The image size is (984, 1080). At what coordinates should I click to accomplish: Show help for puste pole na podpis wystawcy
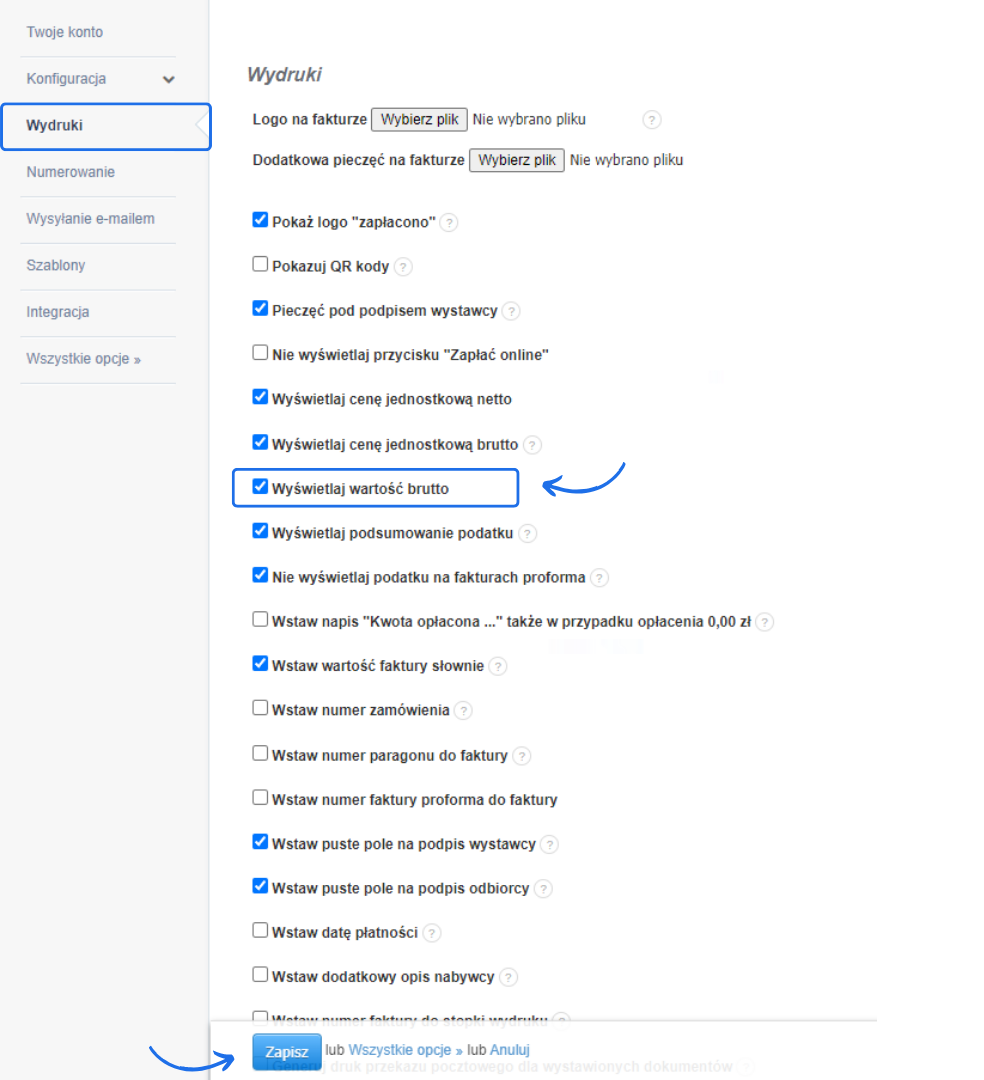pos(549,844)
